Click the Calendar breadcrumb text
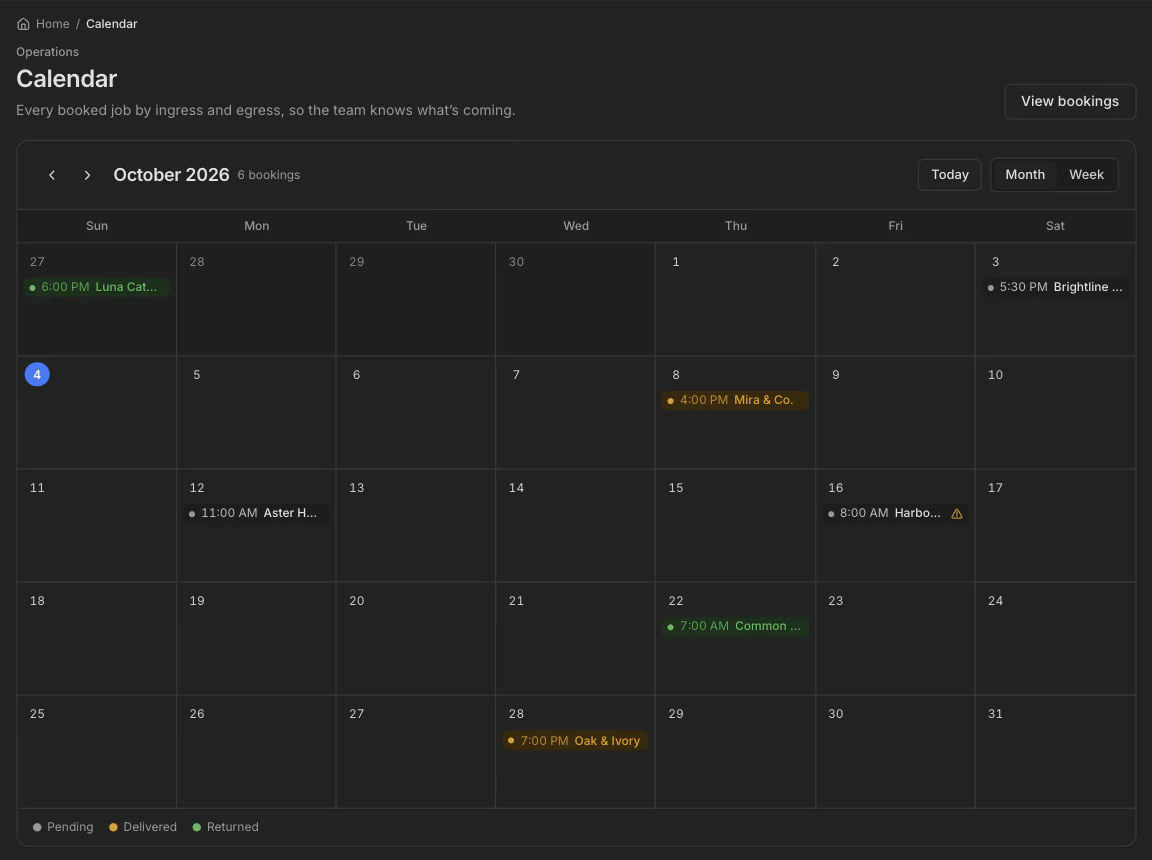This screenshot has width=1152, height=860. [x=112, y=24]
